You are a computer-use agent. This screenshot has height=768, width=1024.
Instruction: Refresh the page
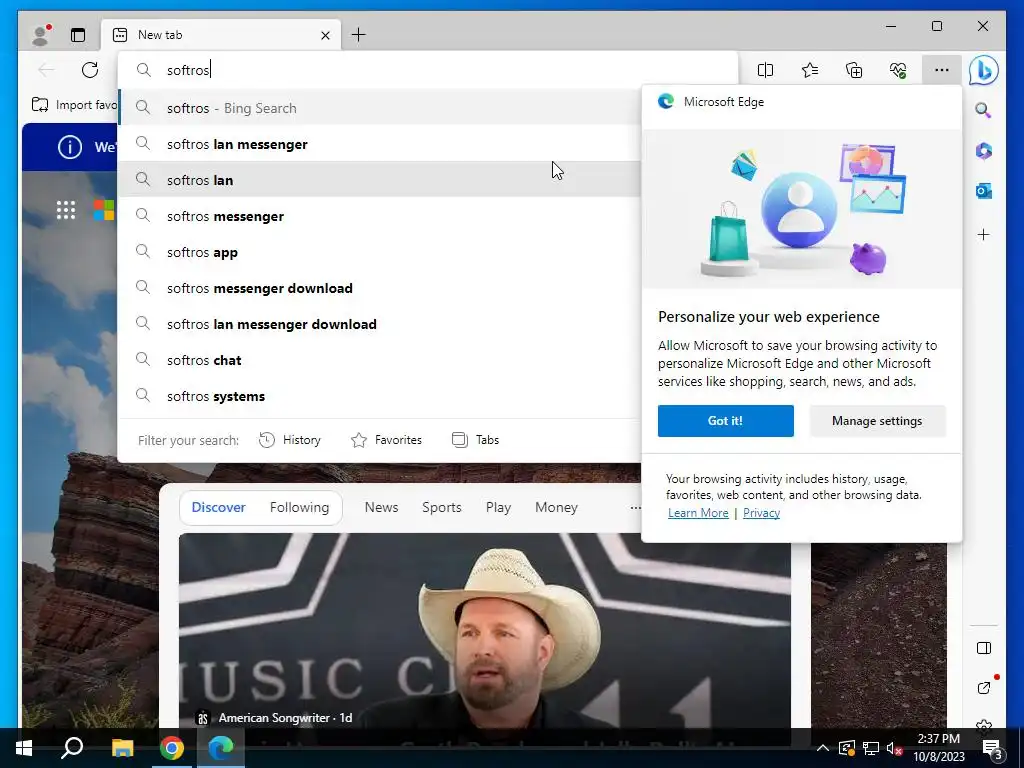click(90, 70)
